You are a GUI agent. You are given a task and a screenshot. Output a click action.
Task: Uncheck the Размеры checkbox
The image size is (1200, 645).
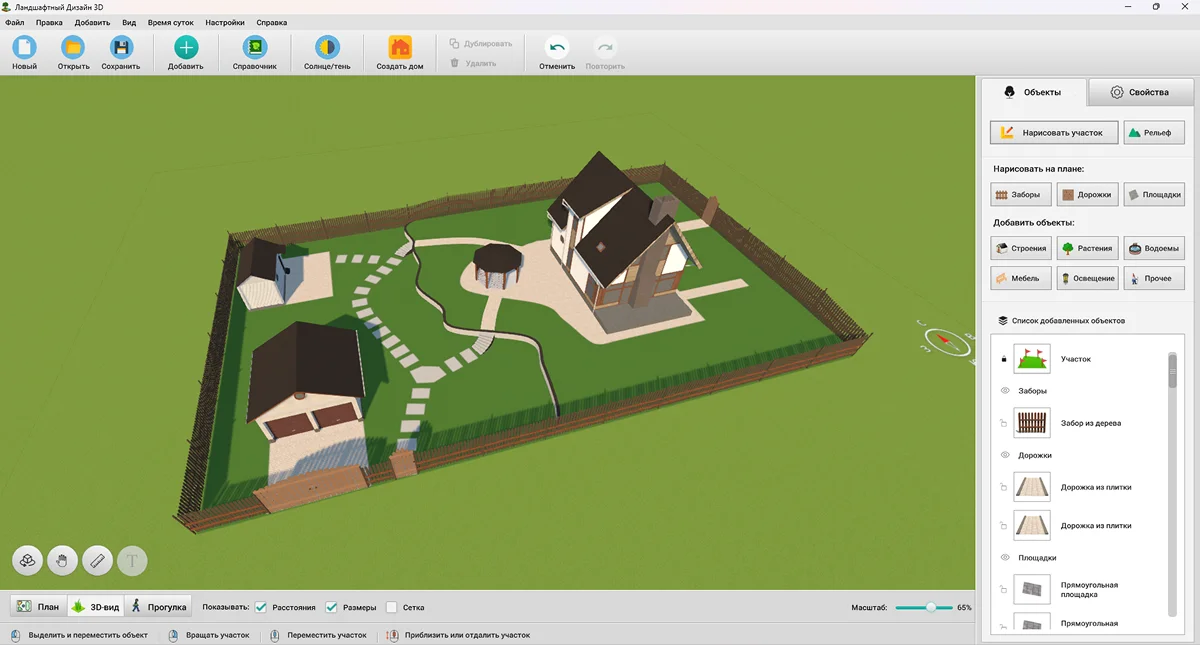pyautogui.click(x=332, y=607)
